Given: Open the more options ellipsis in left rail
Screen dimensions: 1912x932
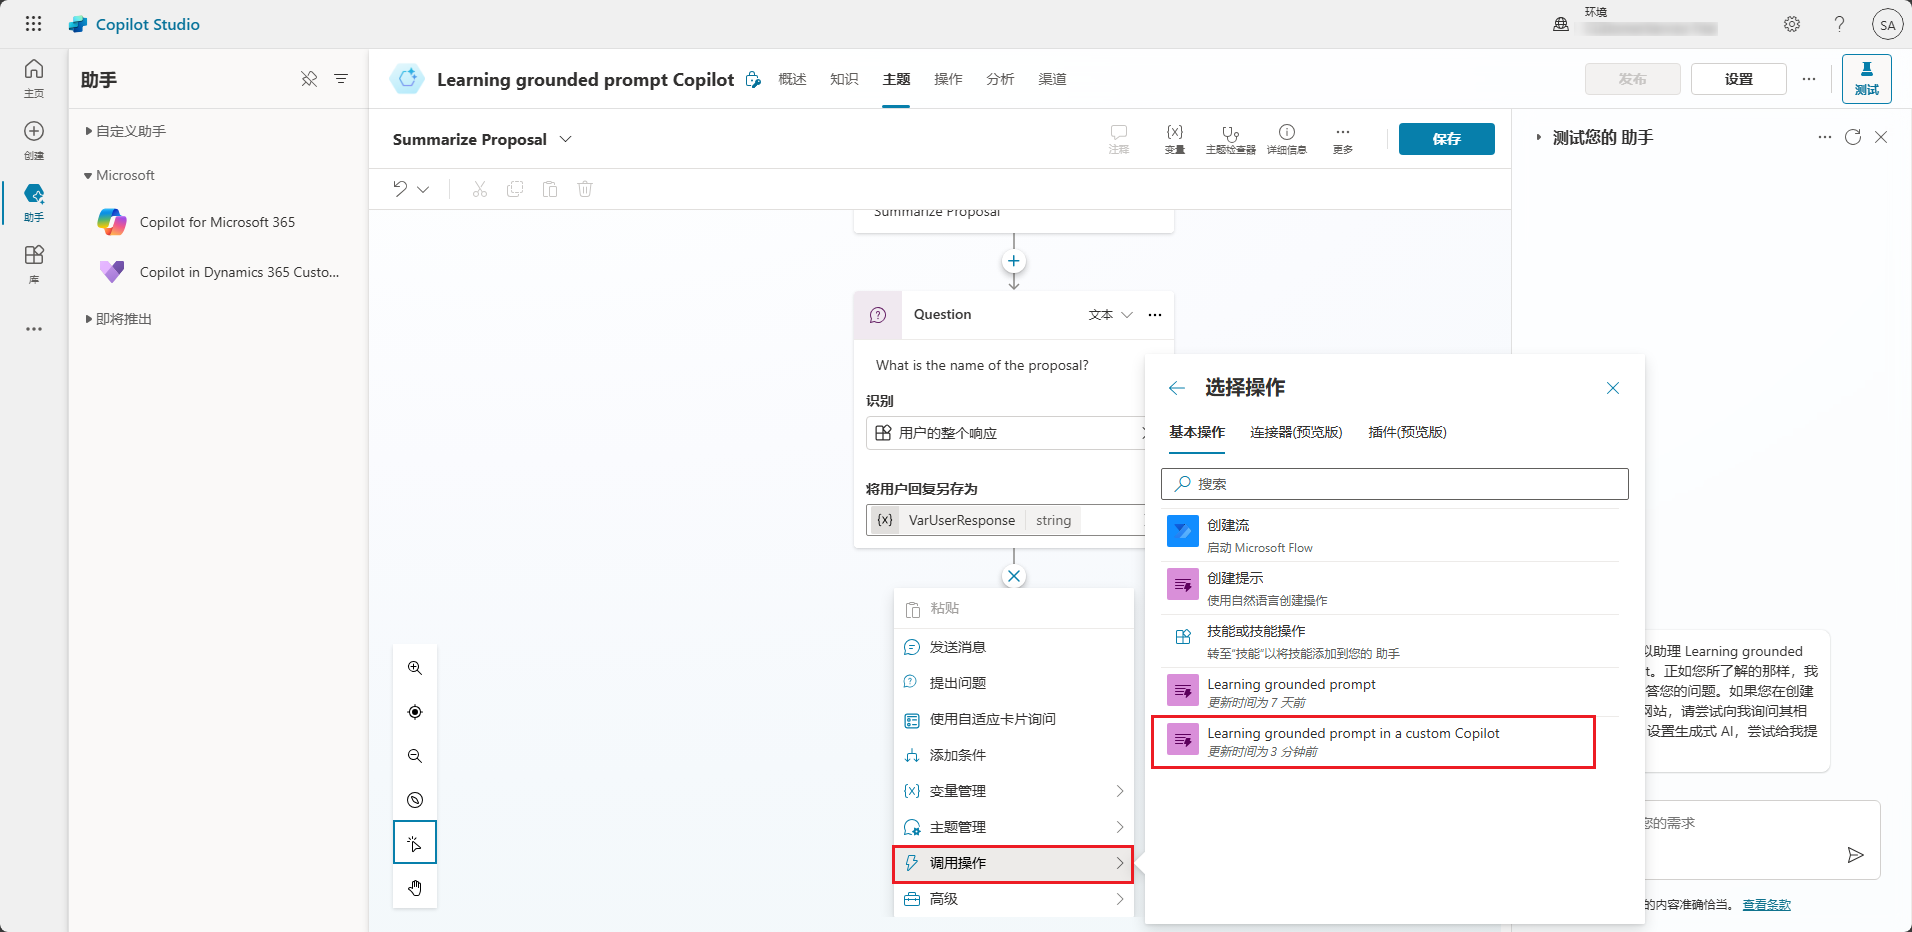Looking at the screenshot, I should point(34,328).
